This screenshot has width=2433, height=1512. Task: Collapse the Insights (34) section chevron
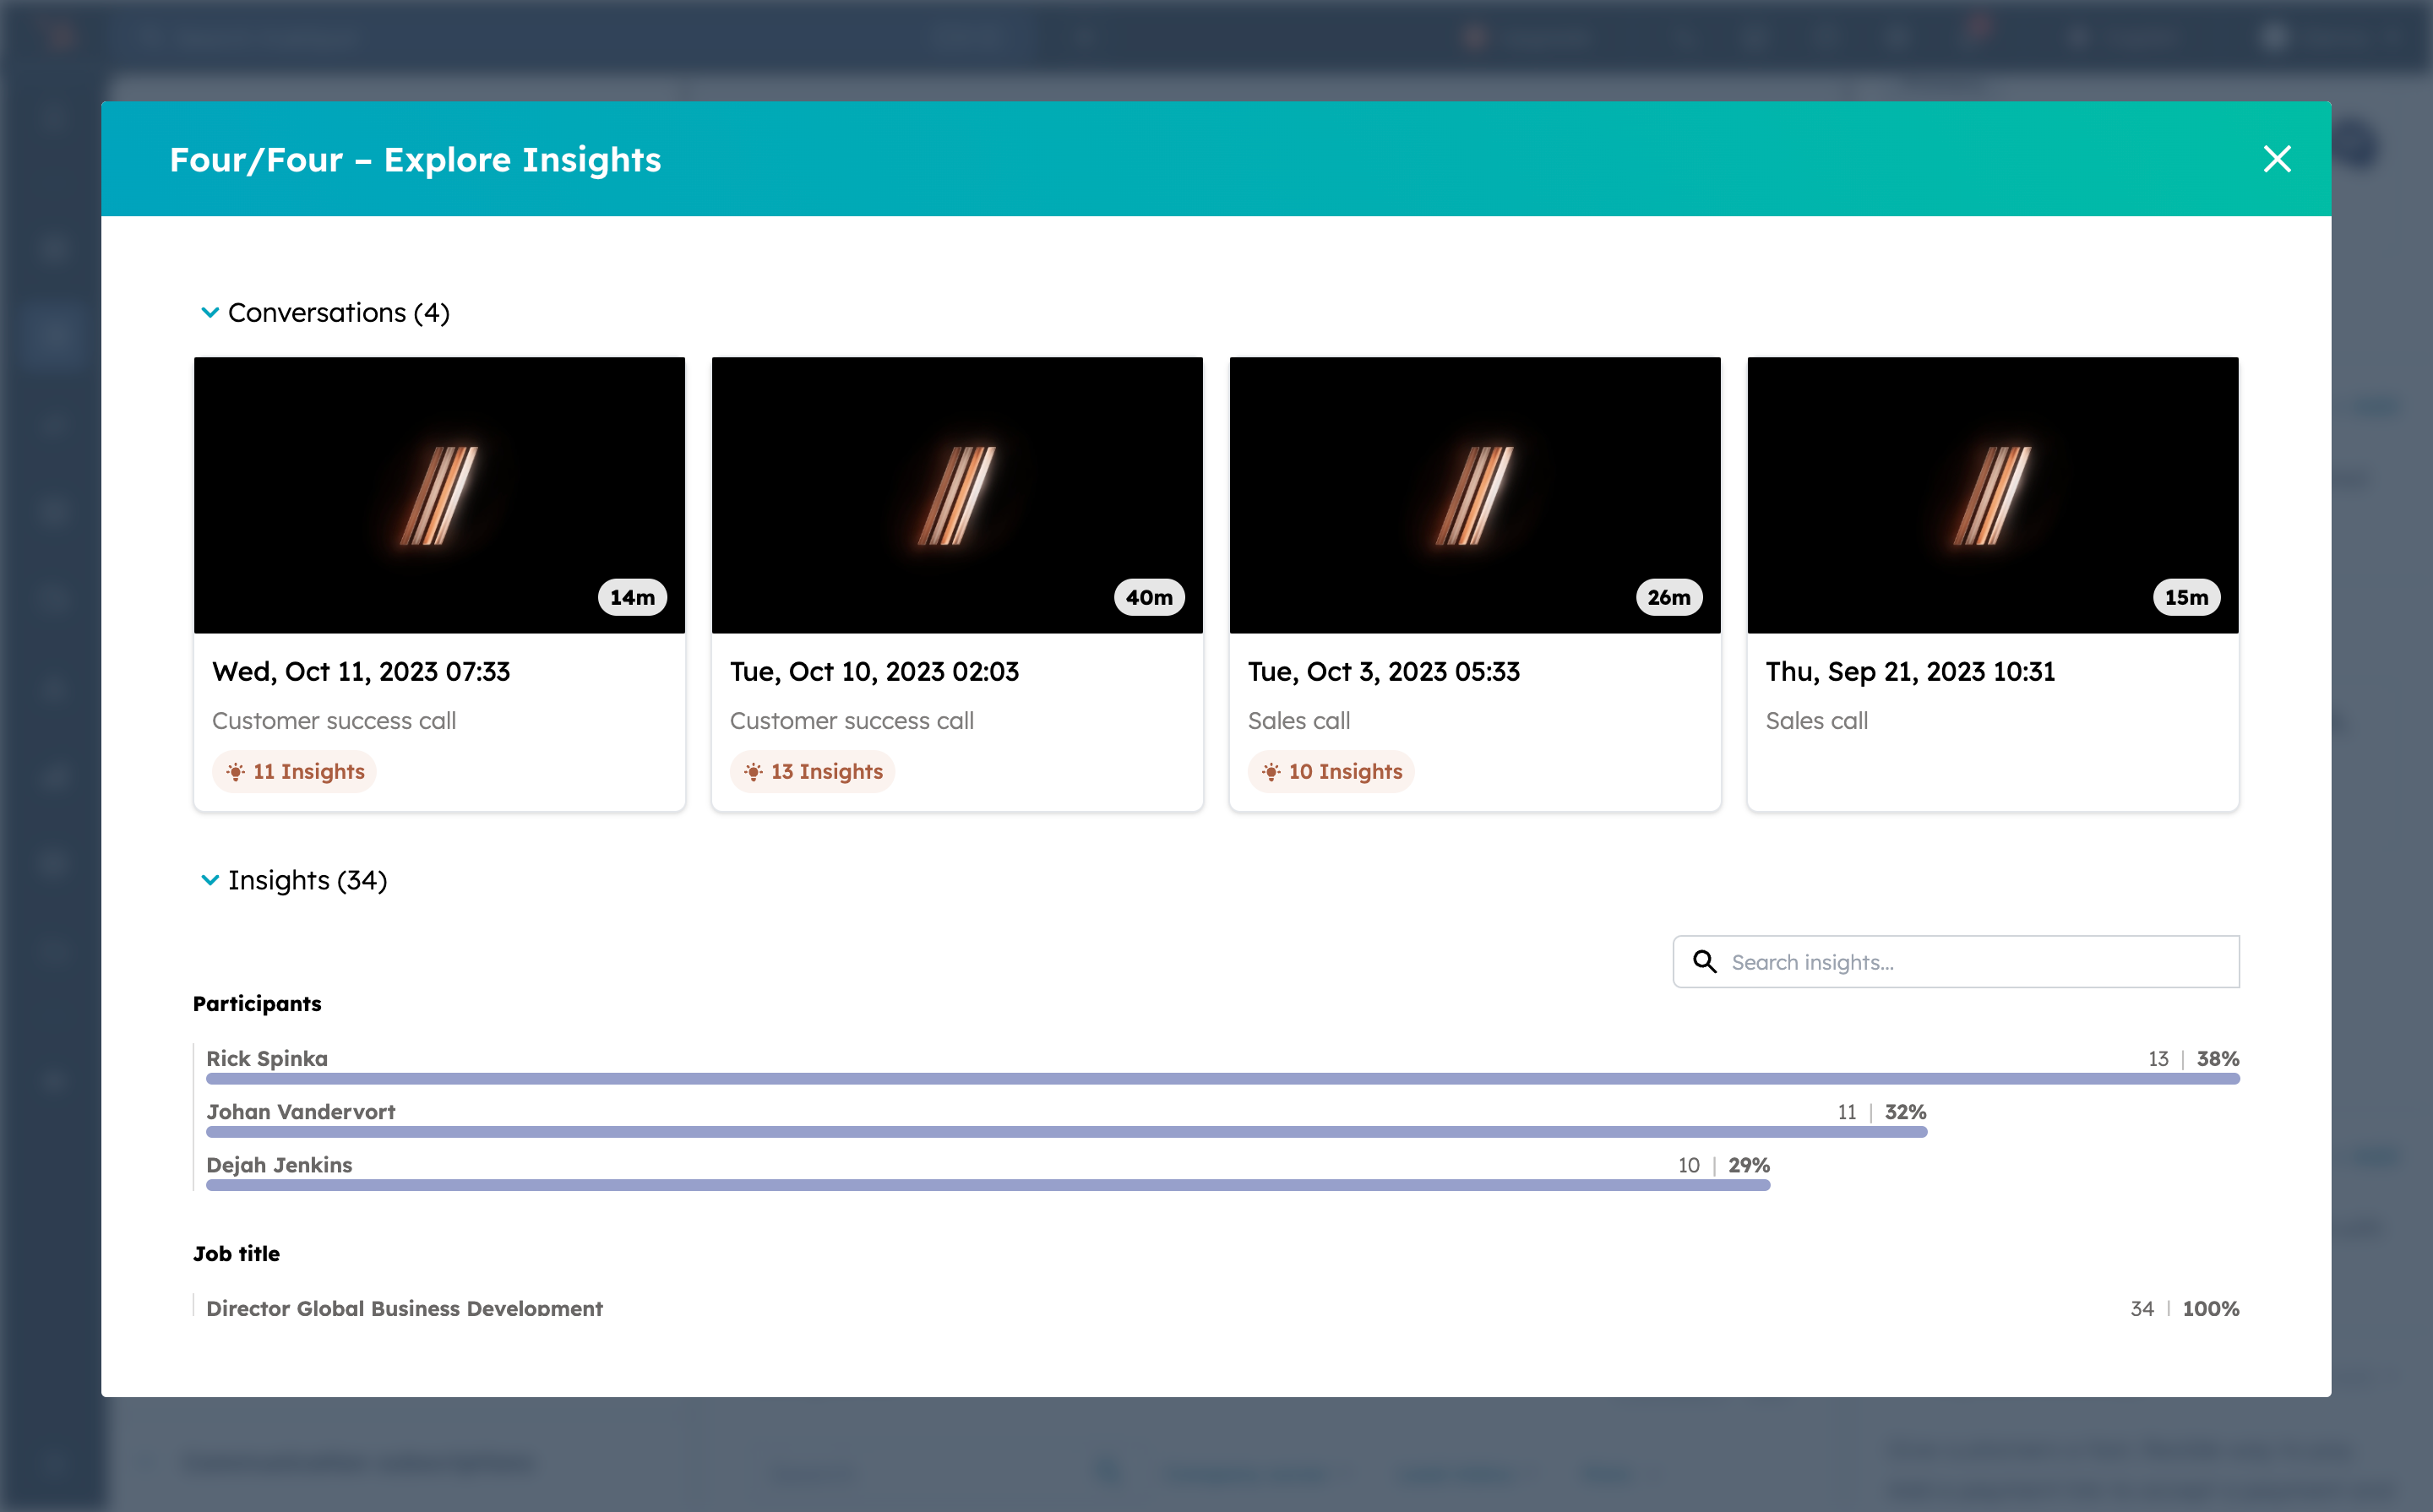[210, 880]
